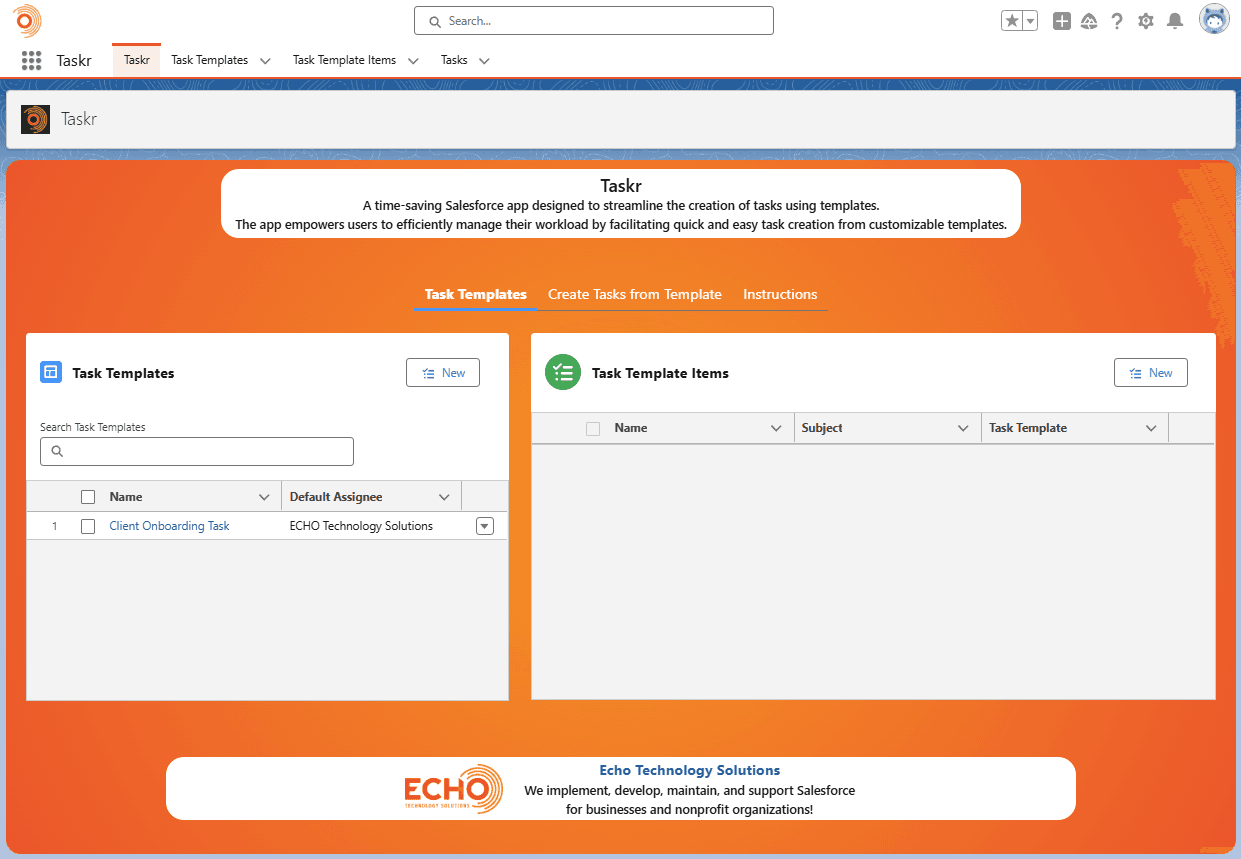The image size is (1241, 859).
Task: Click row number 1 in Task Templates
Action: pyautogui.click(x=55, y=526)
